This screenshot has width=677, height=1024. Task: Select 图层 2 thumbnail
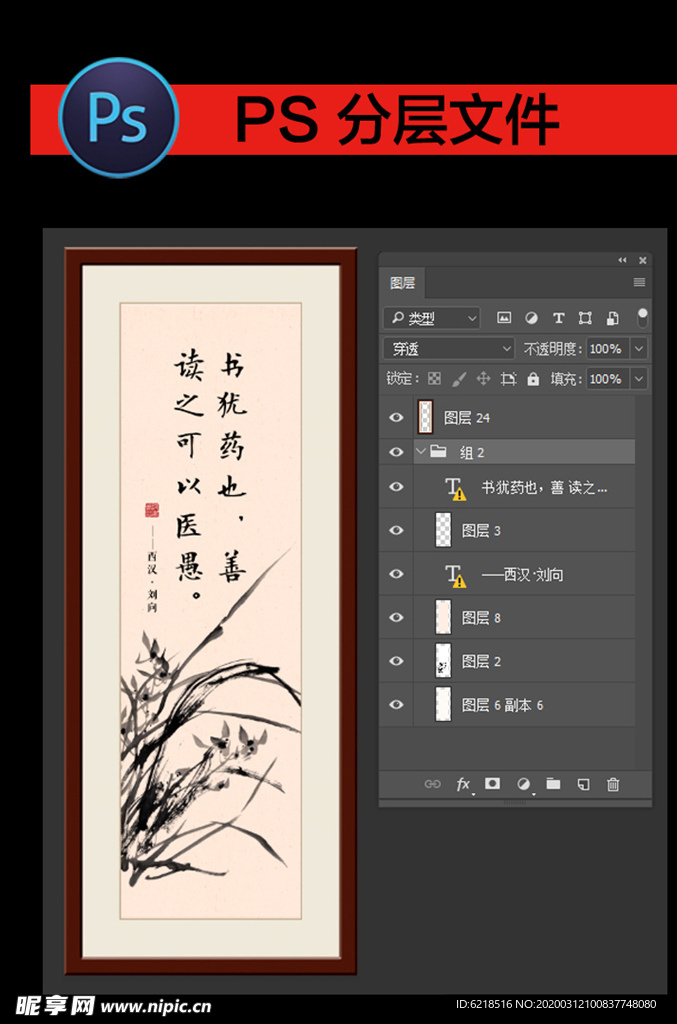(443, 661)
